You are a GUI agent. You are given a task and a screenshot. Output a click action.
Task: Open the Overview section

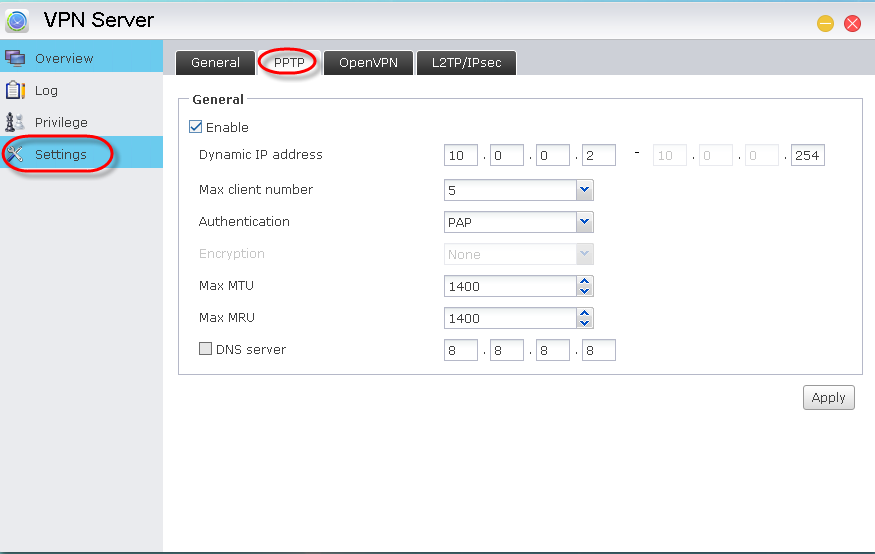click(x=81, y=58)
